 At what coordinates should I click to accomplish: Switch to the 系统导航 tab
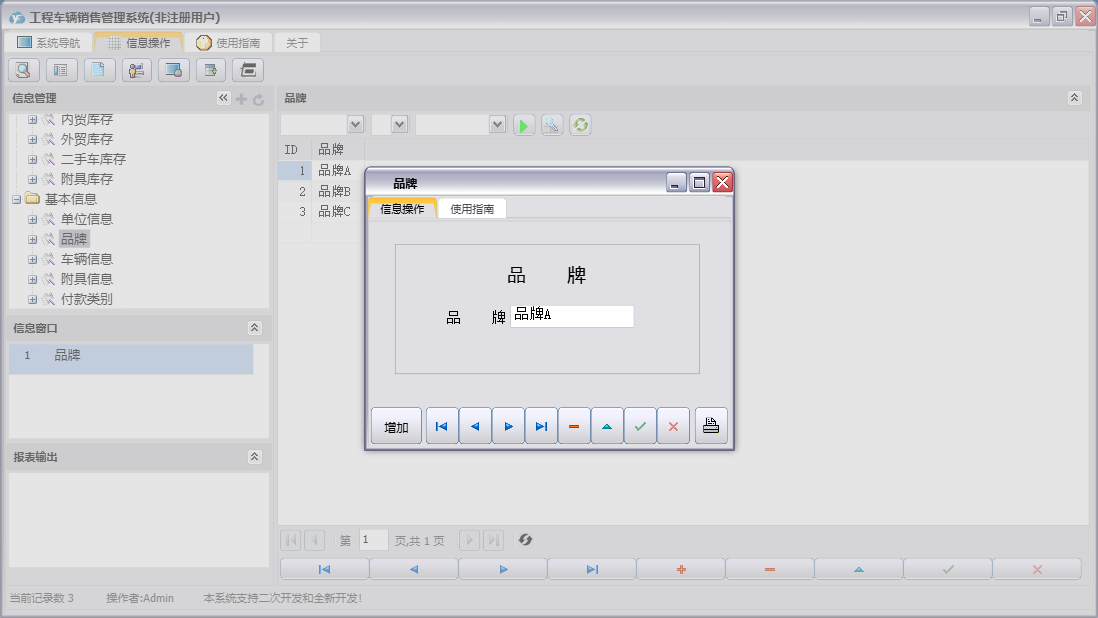[49, 43]
